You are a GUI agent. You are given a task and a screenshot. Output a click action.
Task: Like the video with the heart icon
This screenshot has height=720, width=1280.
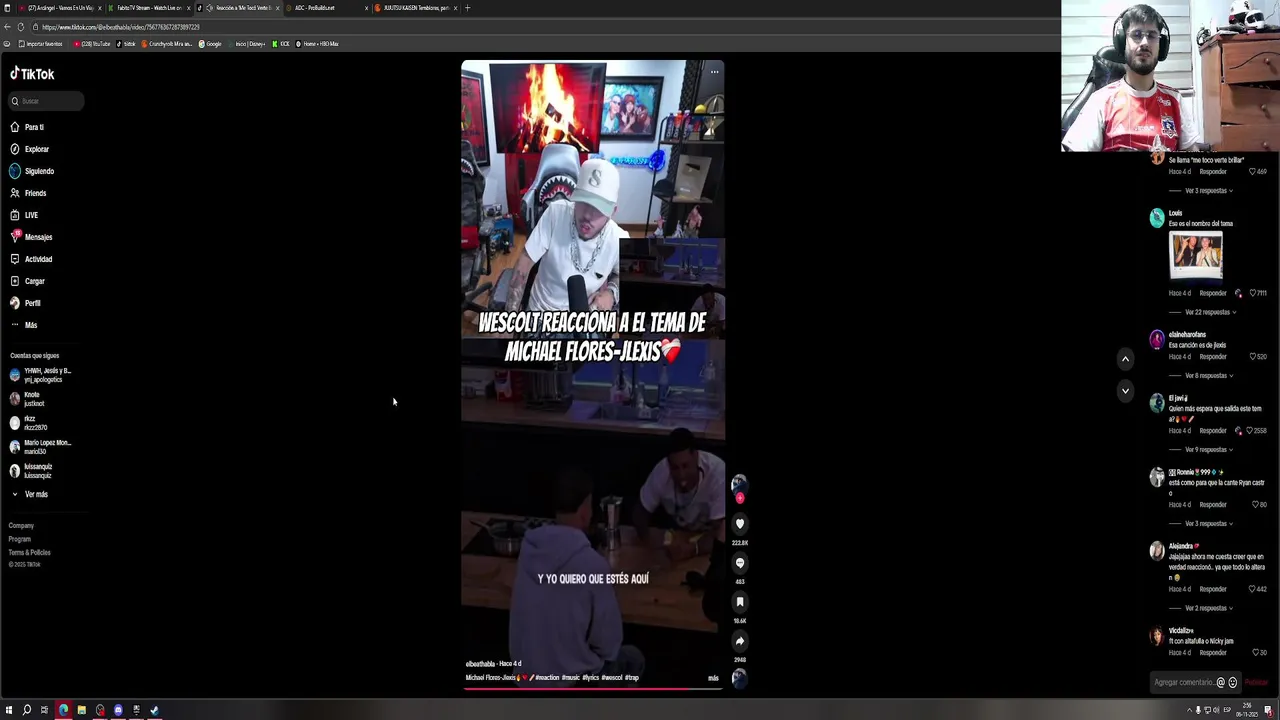(x=740, y=523)
